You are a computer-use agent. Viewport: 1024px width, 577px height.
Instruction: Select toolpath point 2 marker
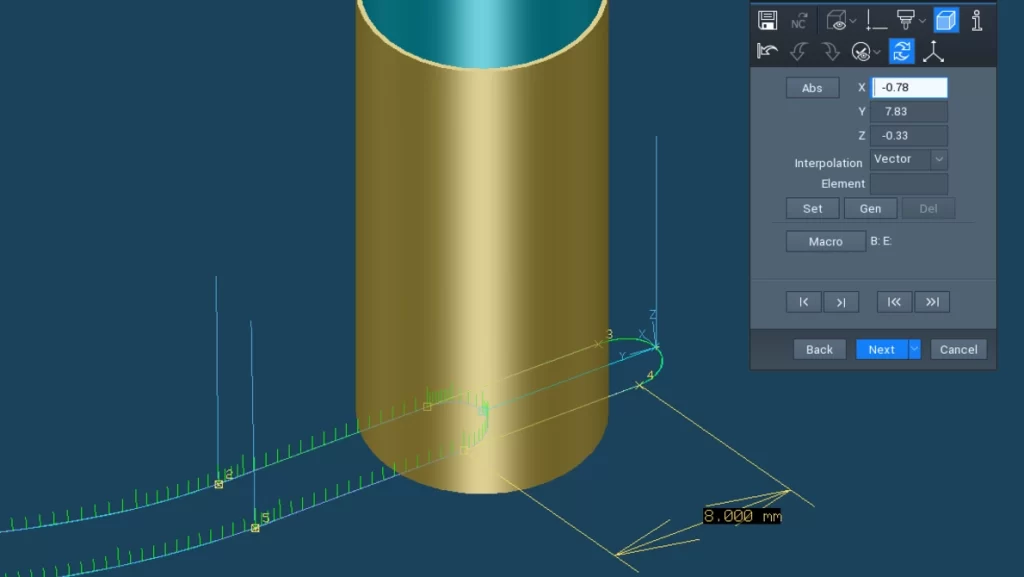click(x=219, y=484)
